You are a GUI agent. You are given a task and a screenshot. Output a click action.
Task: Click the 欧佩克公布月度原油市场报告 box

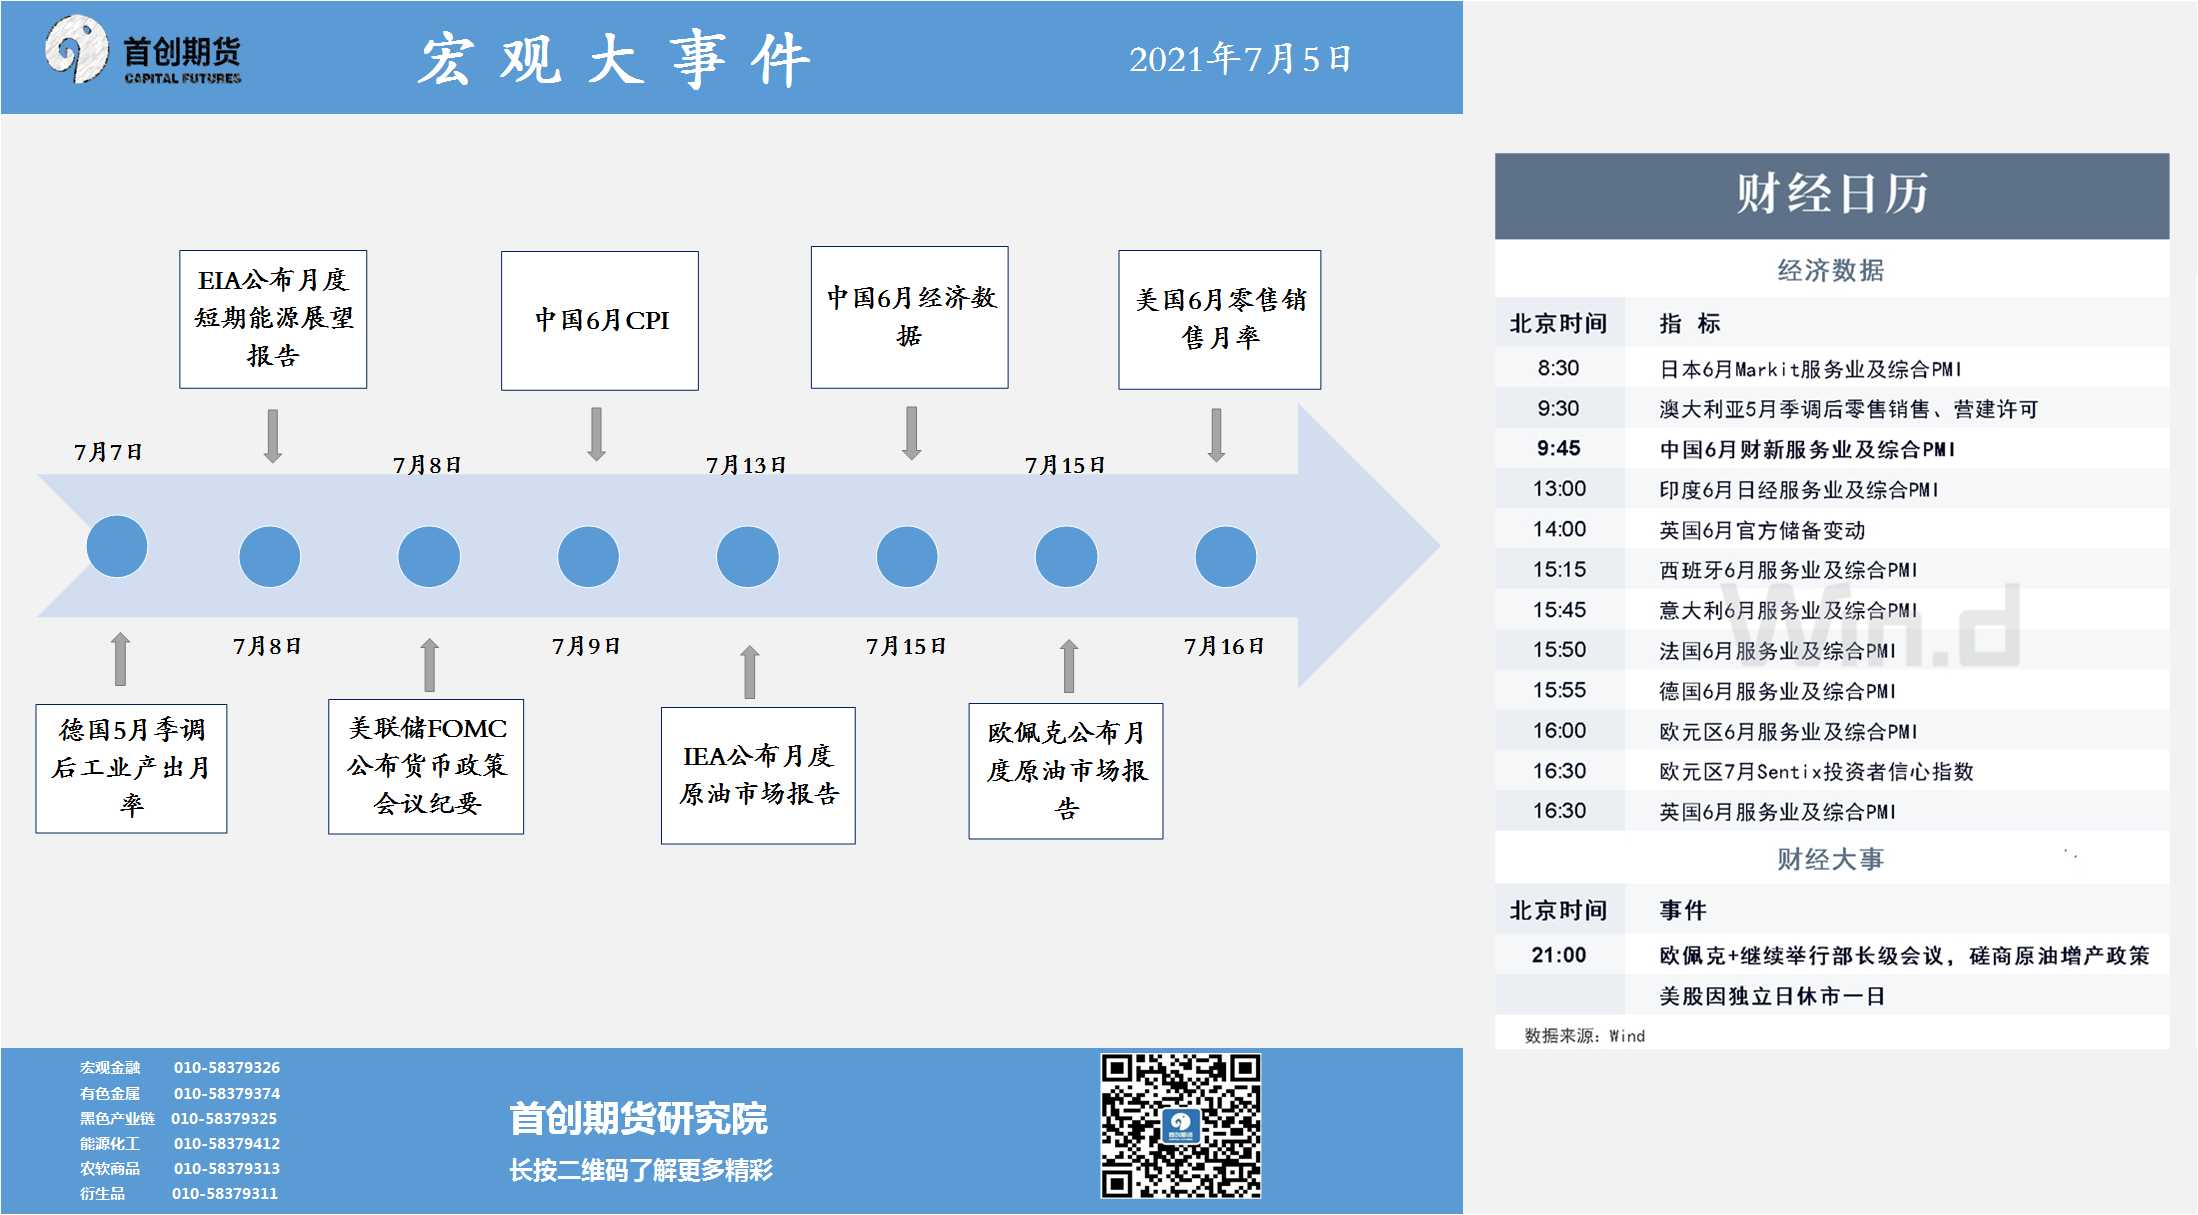(x=1065, y=771)
